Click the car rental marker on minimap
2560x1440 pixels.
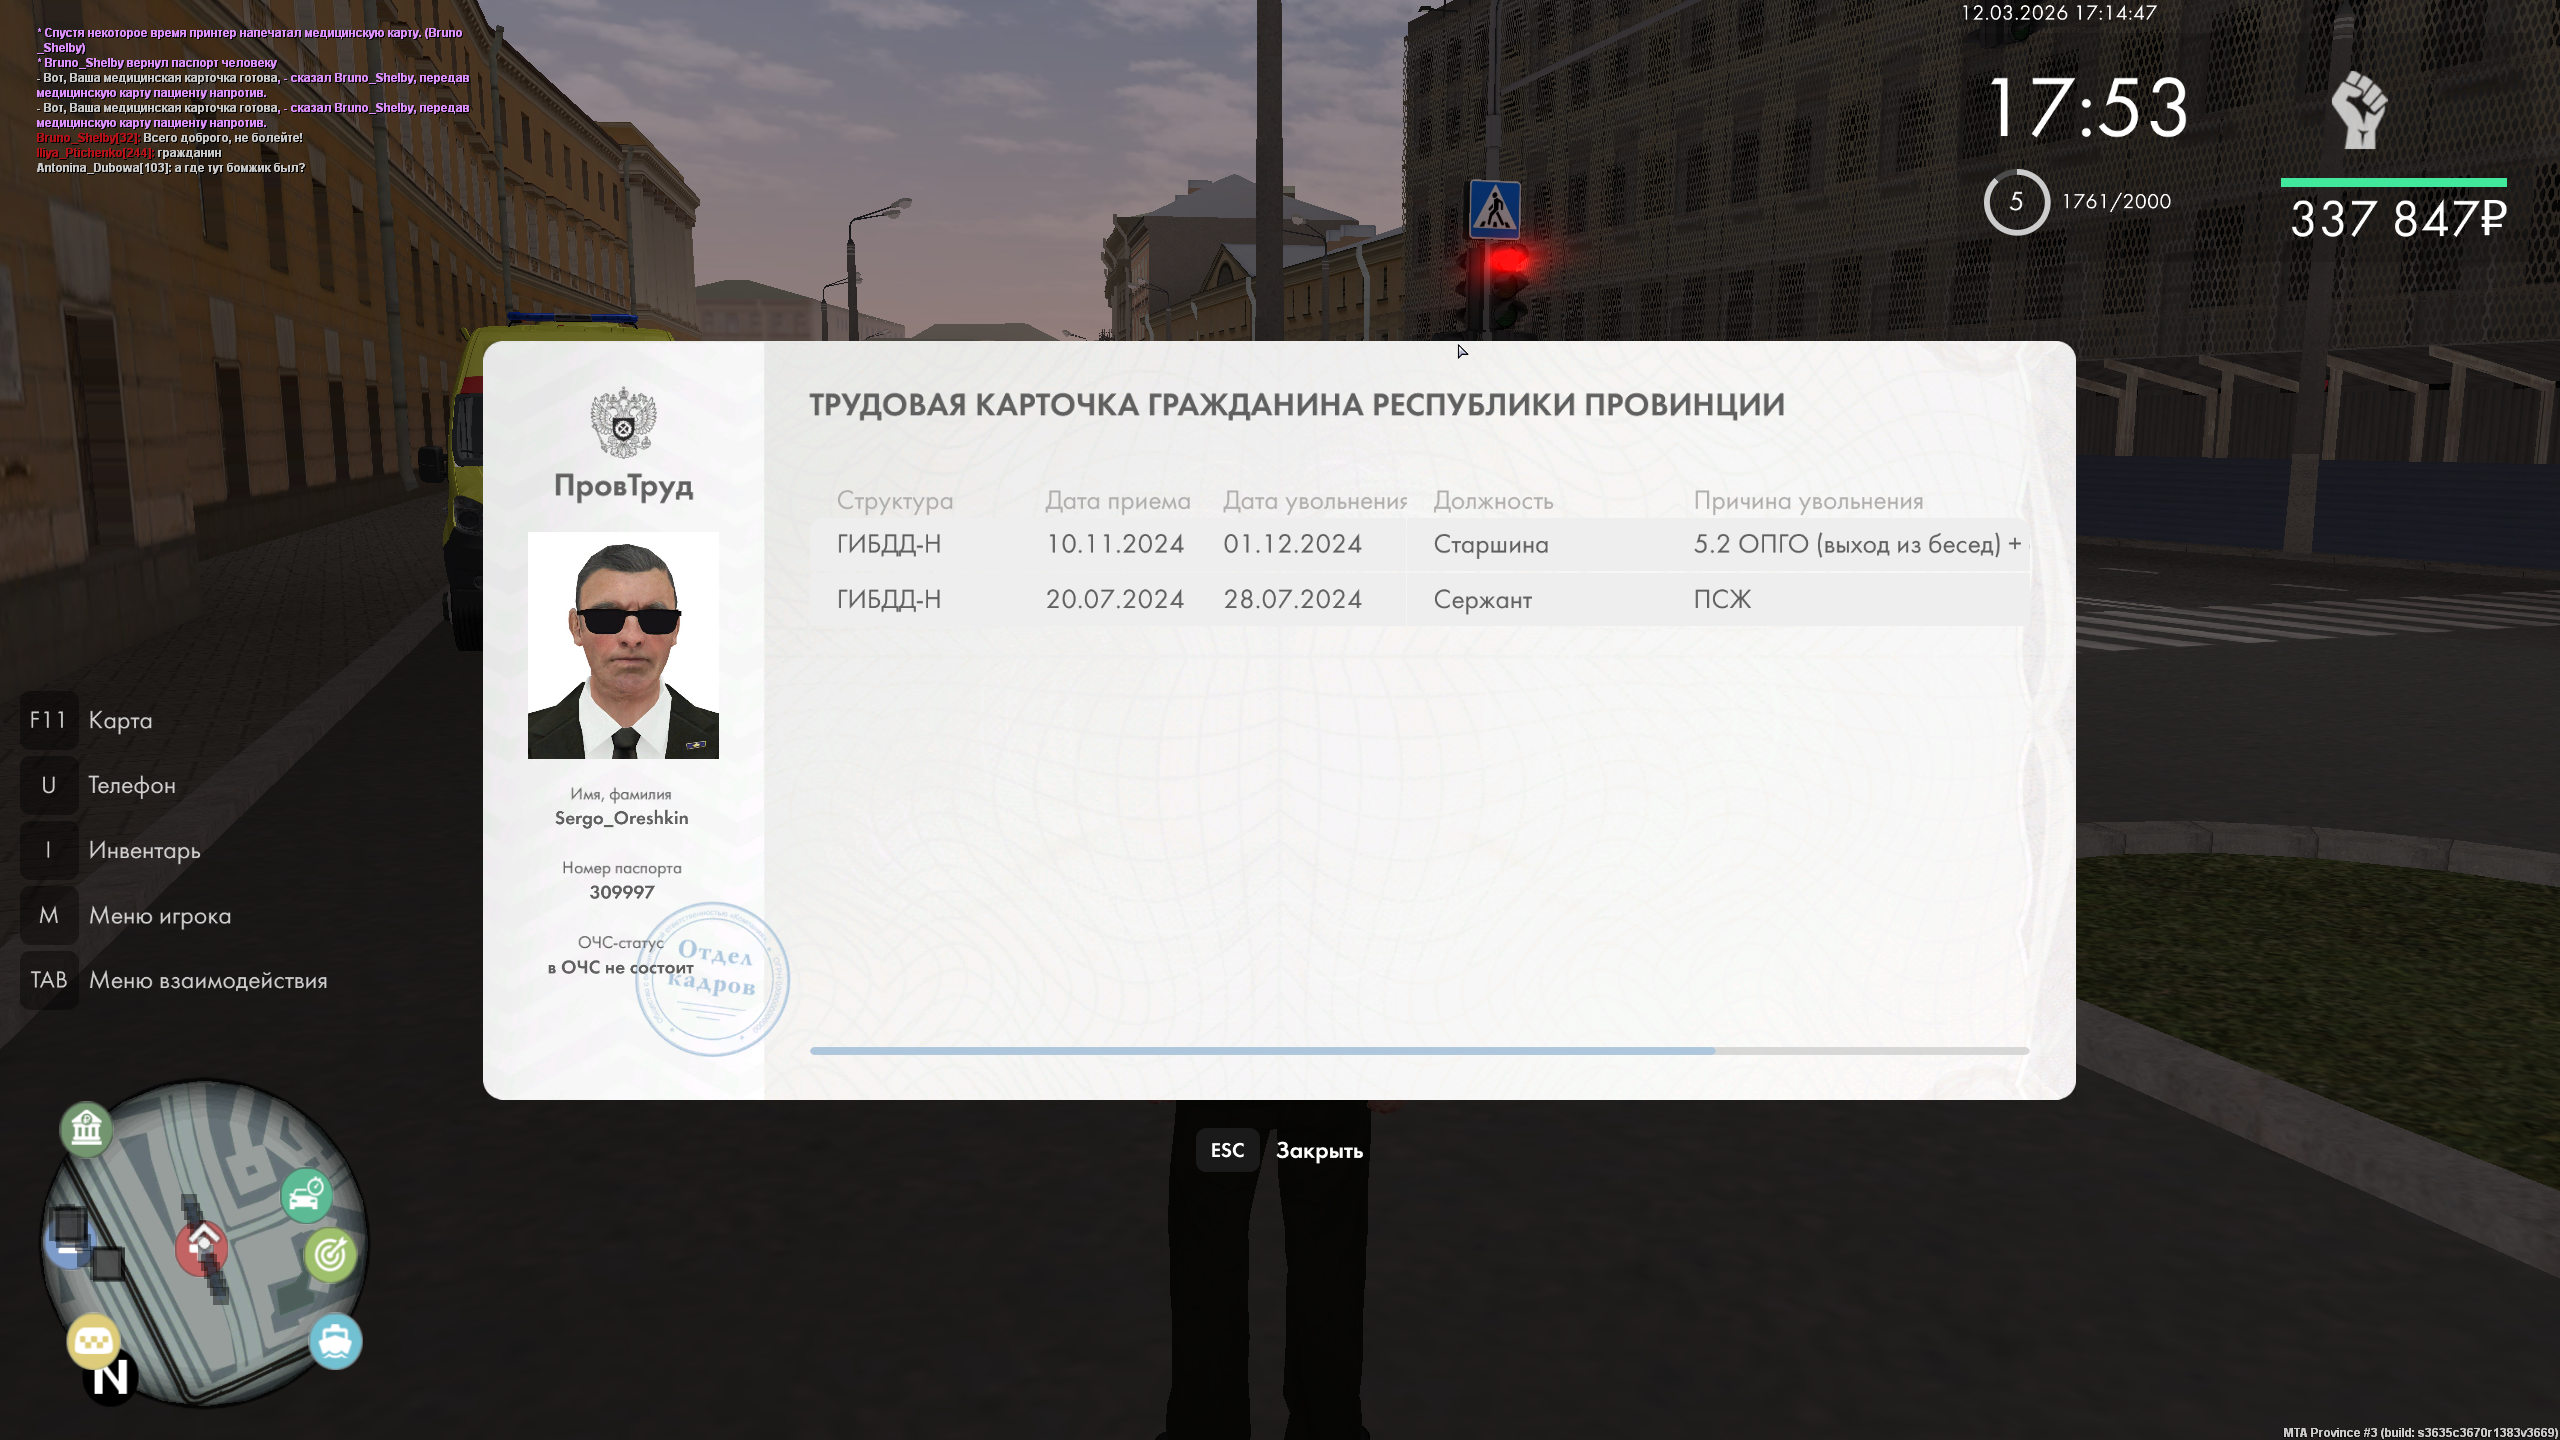click(x=306, y=1196)
